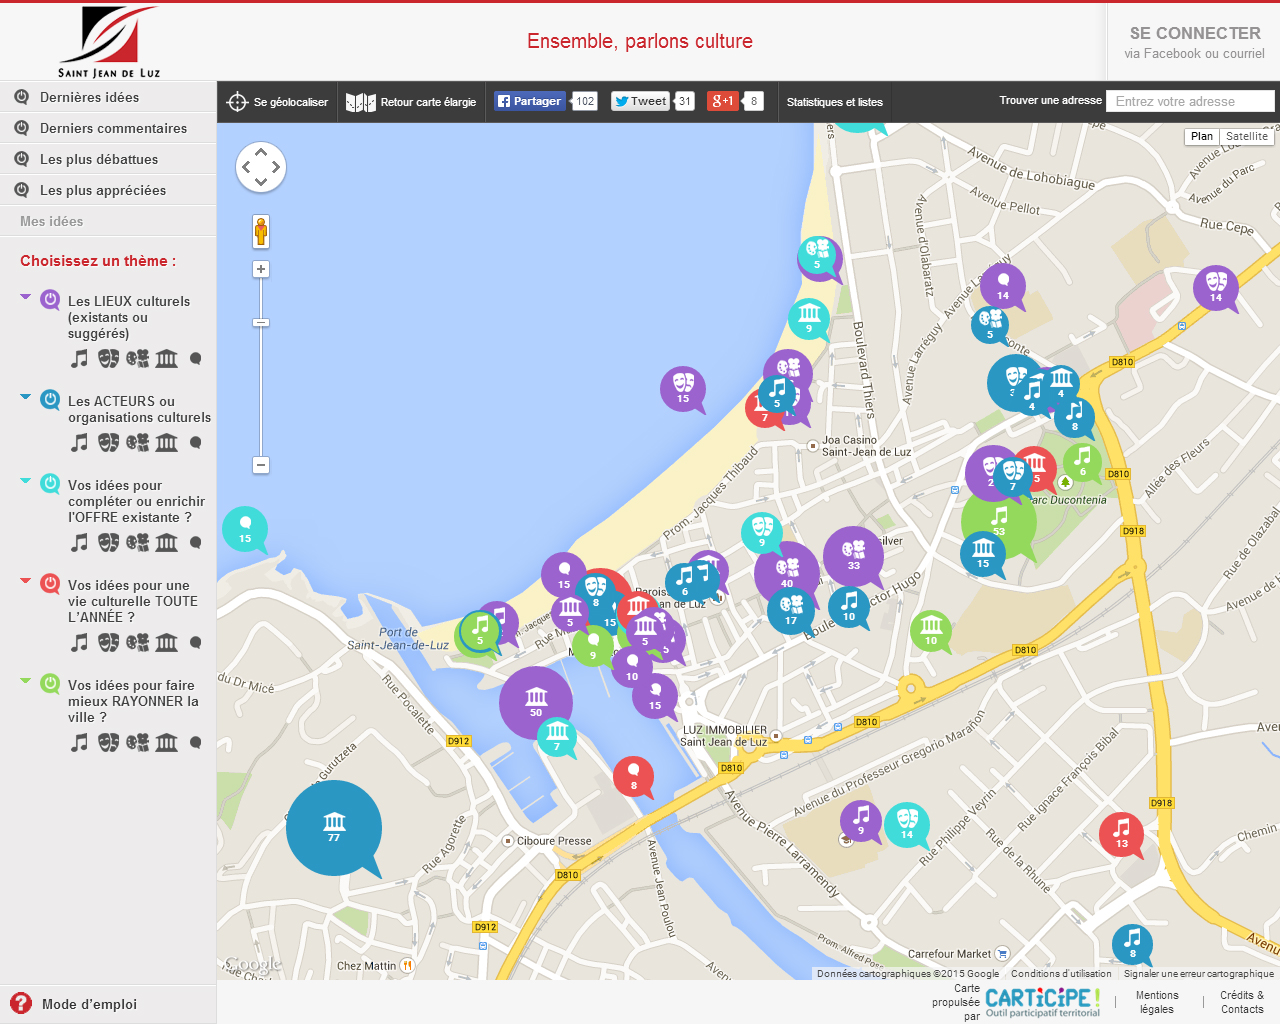
Task: Open Dernières idées menu item
Action: click(89, 97)
